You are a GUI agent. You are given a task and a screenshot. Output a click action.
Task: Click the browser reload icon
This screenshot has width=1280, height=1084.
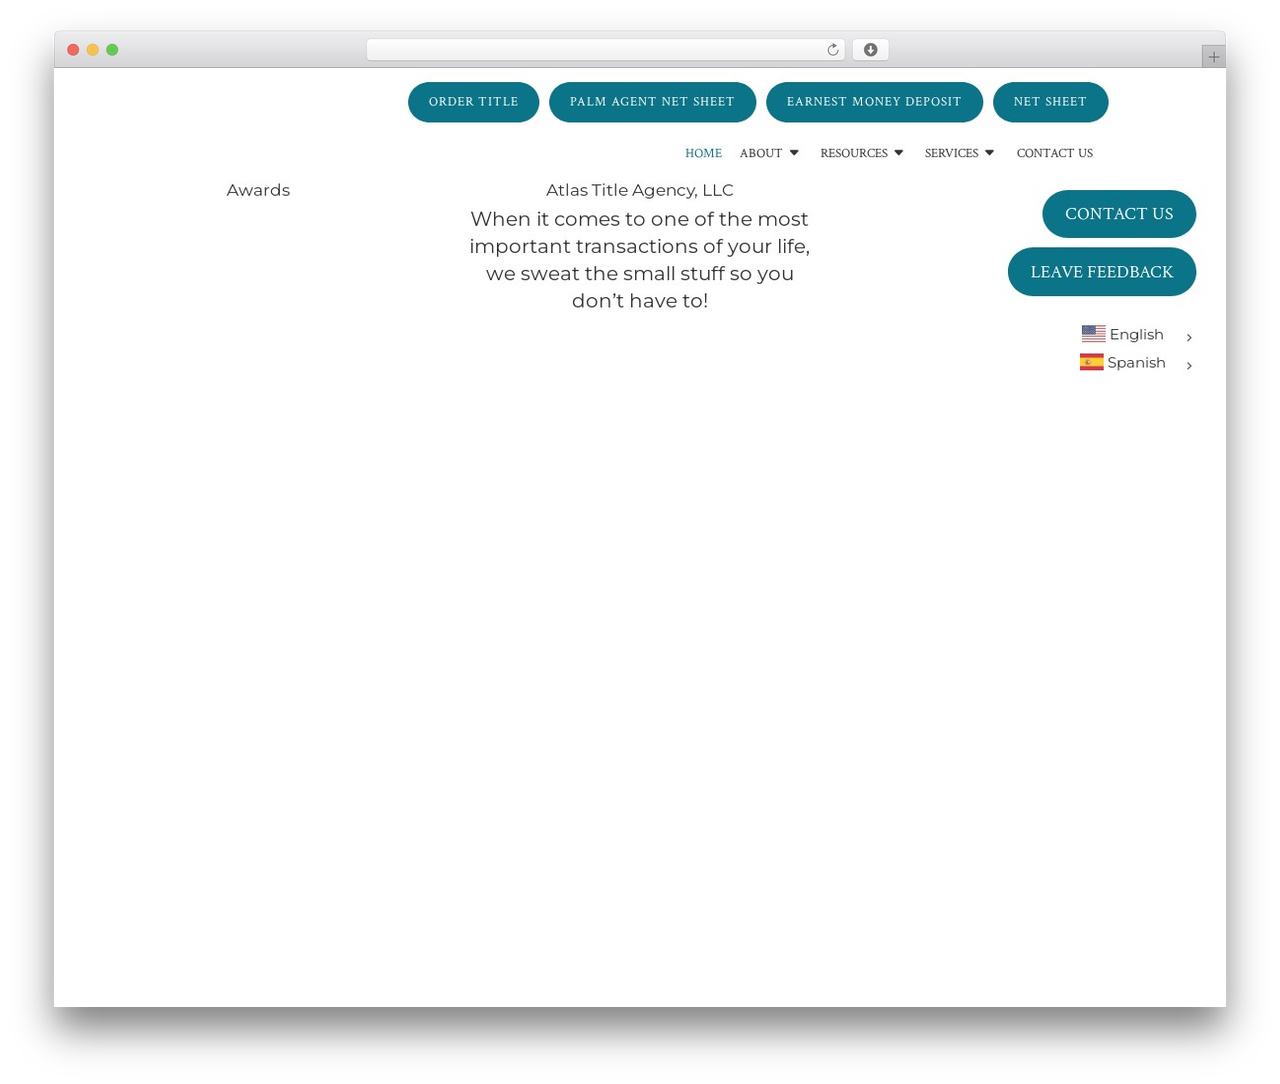(832, 50)
